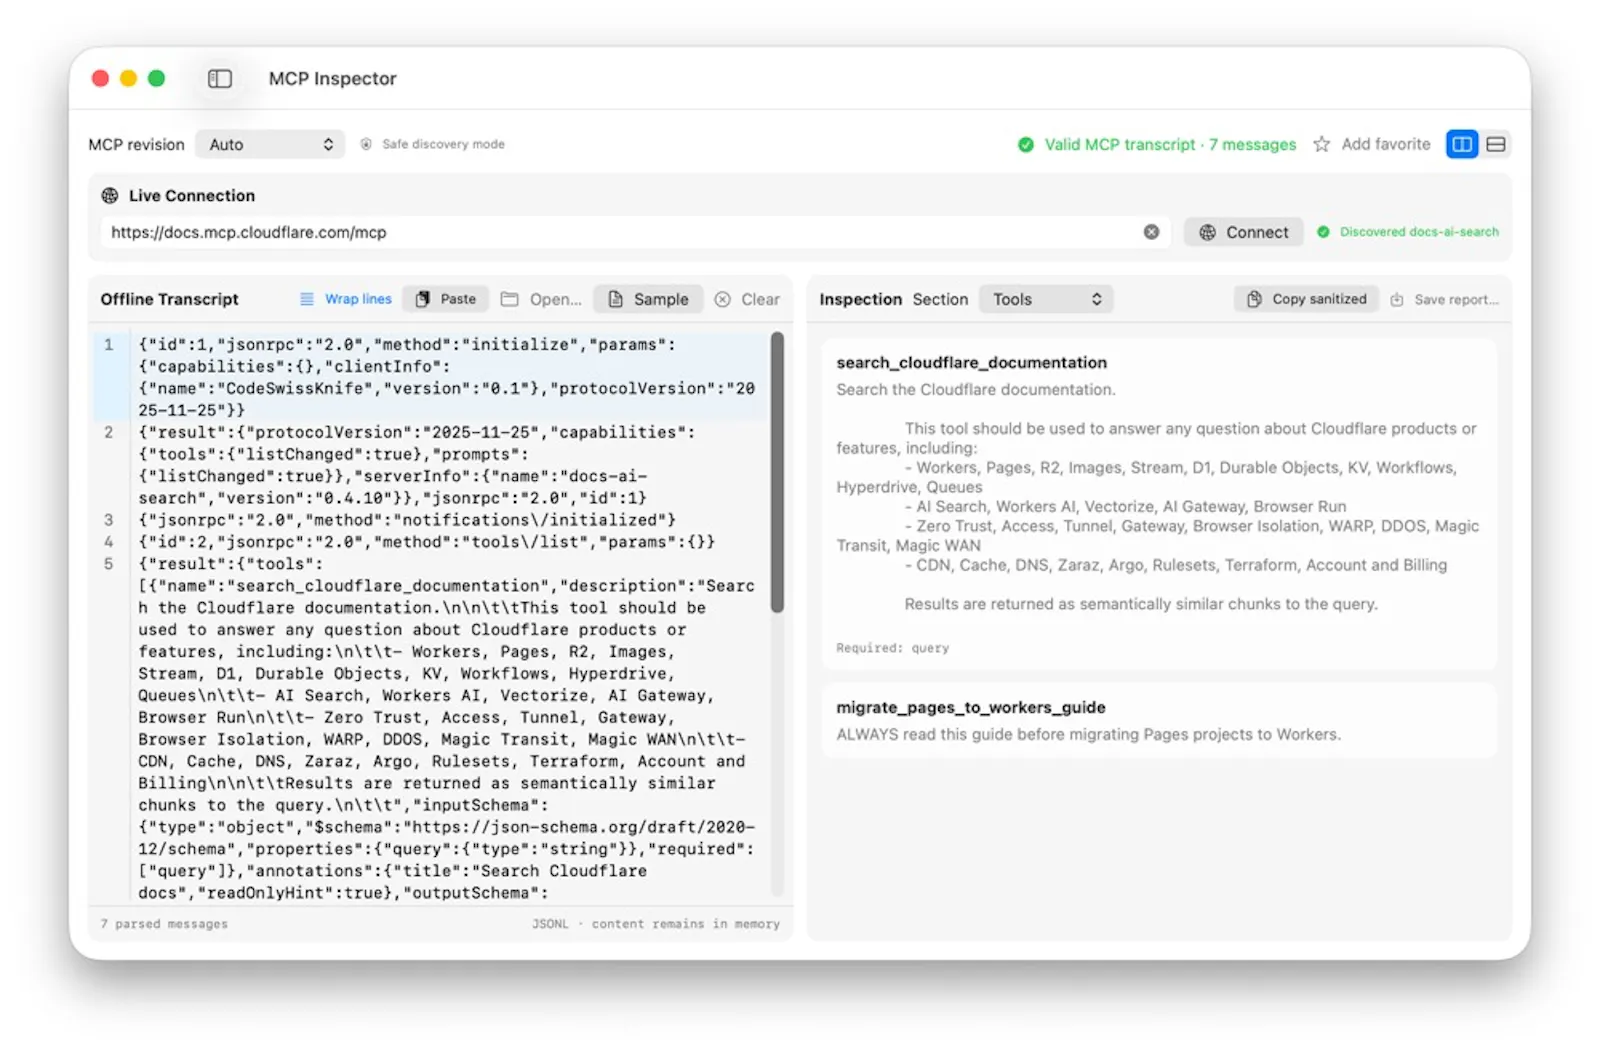
Task: Click the 'Section' label
Action: click(x=940, y=300)
